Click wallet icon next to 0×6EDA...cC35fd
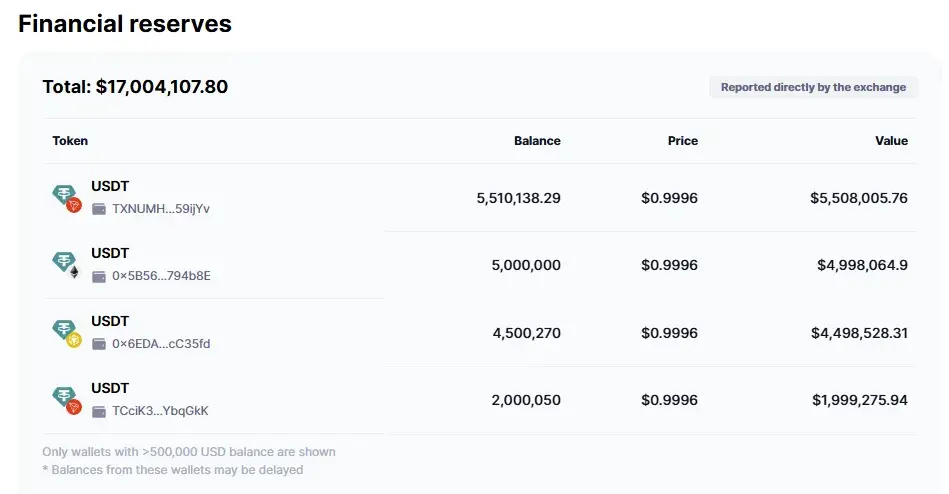 coord(99,344)
